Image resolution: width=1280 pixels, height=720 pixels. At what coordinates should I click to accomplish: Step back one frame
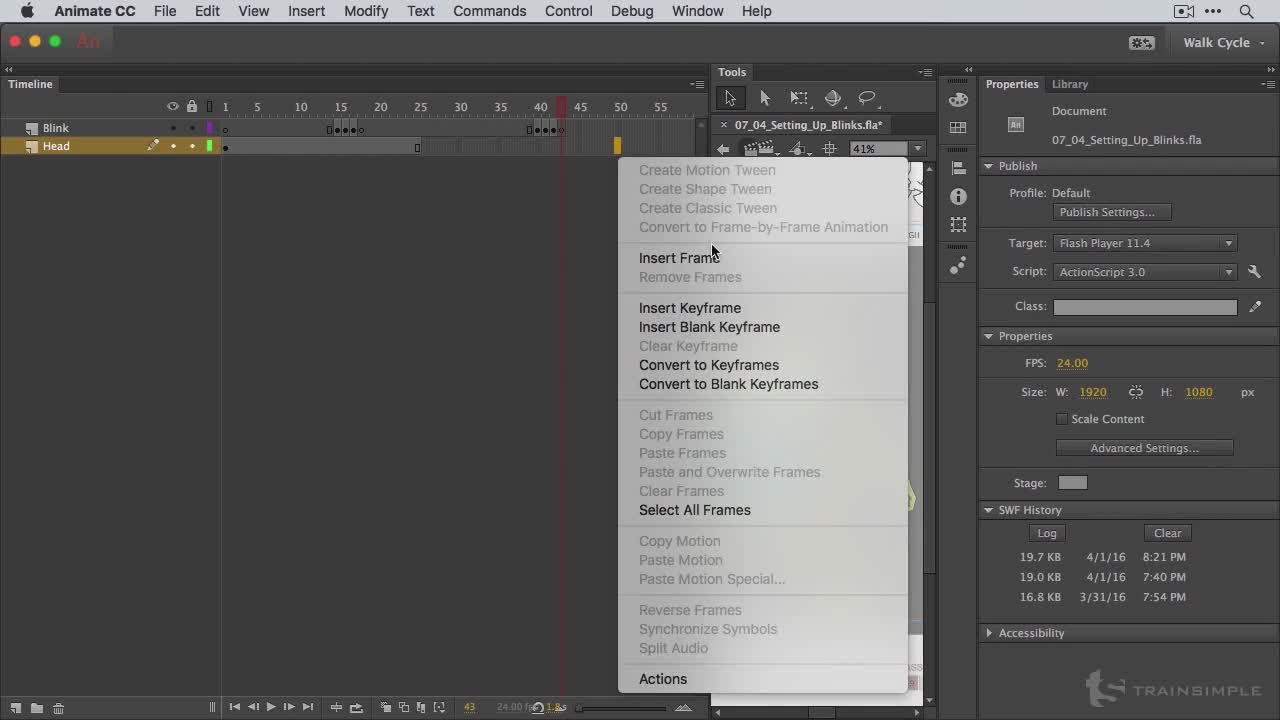(253, 707)
